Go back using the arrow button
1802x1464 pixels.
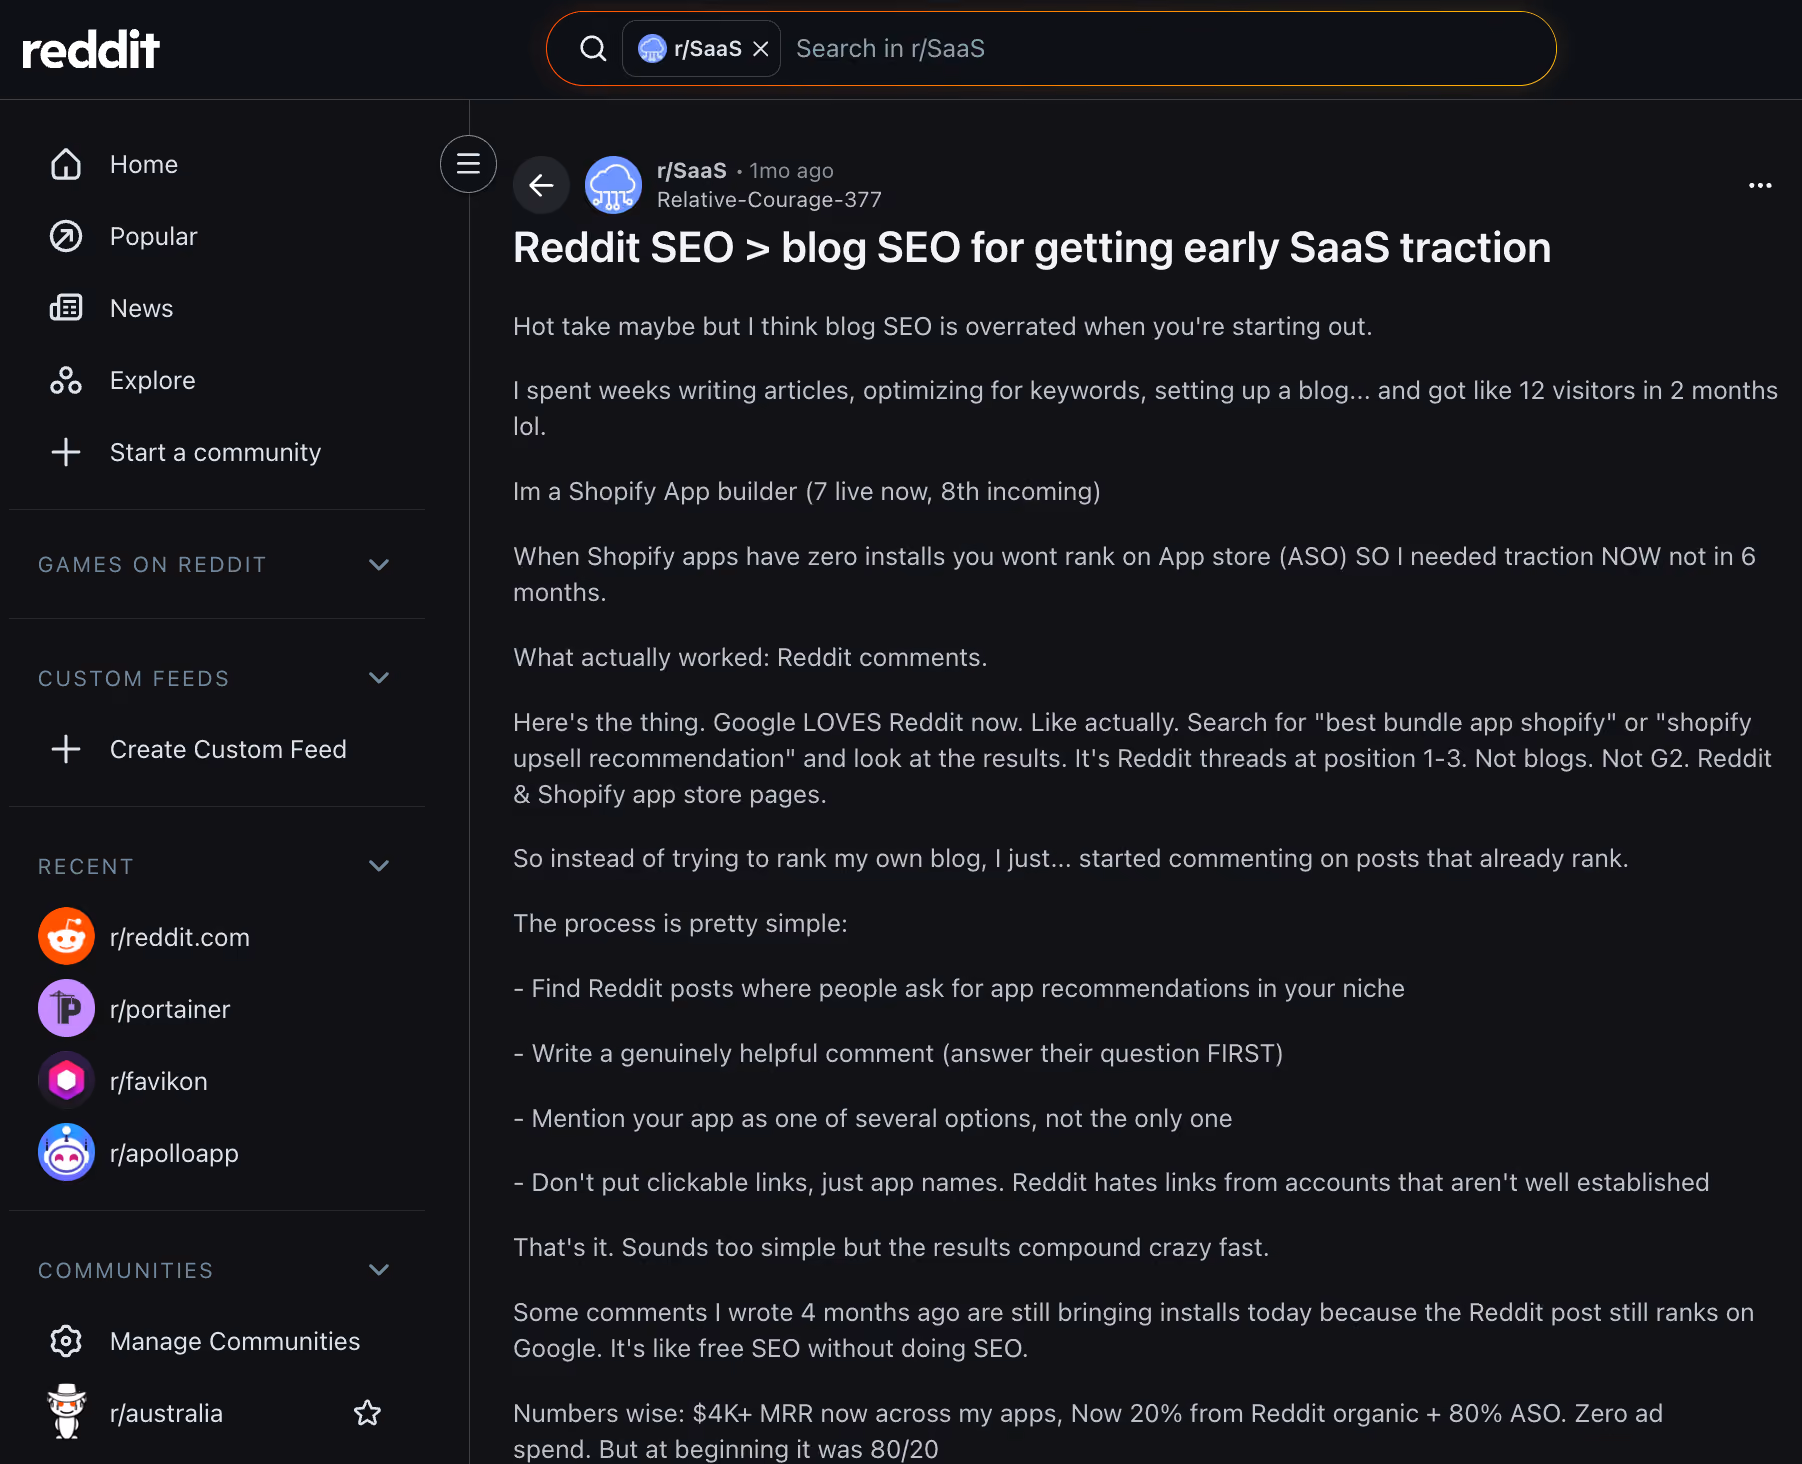click(541, 185)
